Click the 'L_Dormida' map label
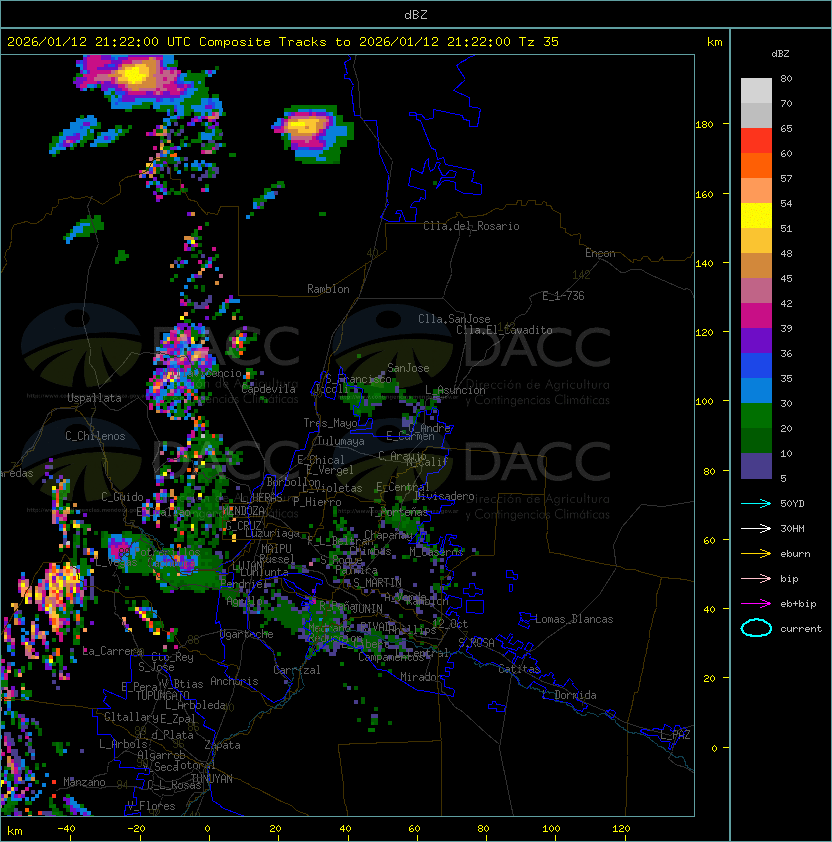The image size is (832, 842). click(569, 695)
